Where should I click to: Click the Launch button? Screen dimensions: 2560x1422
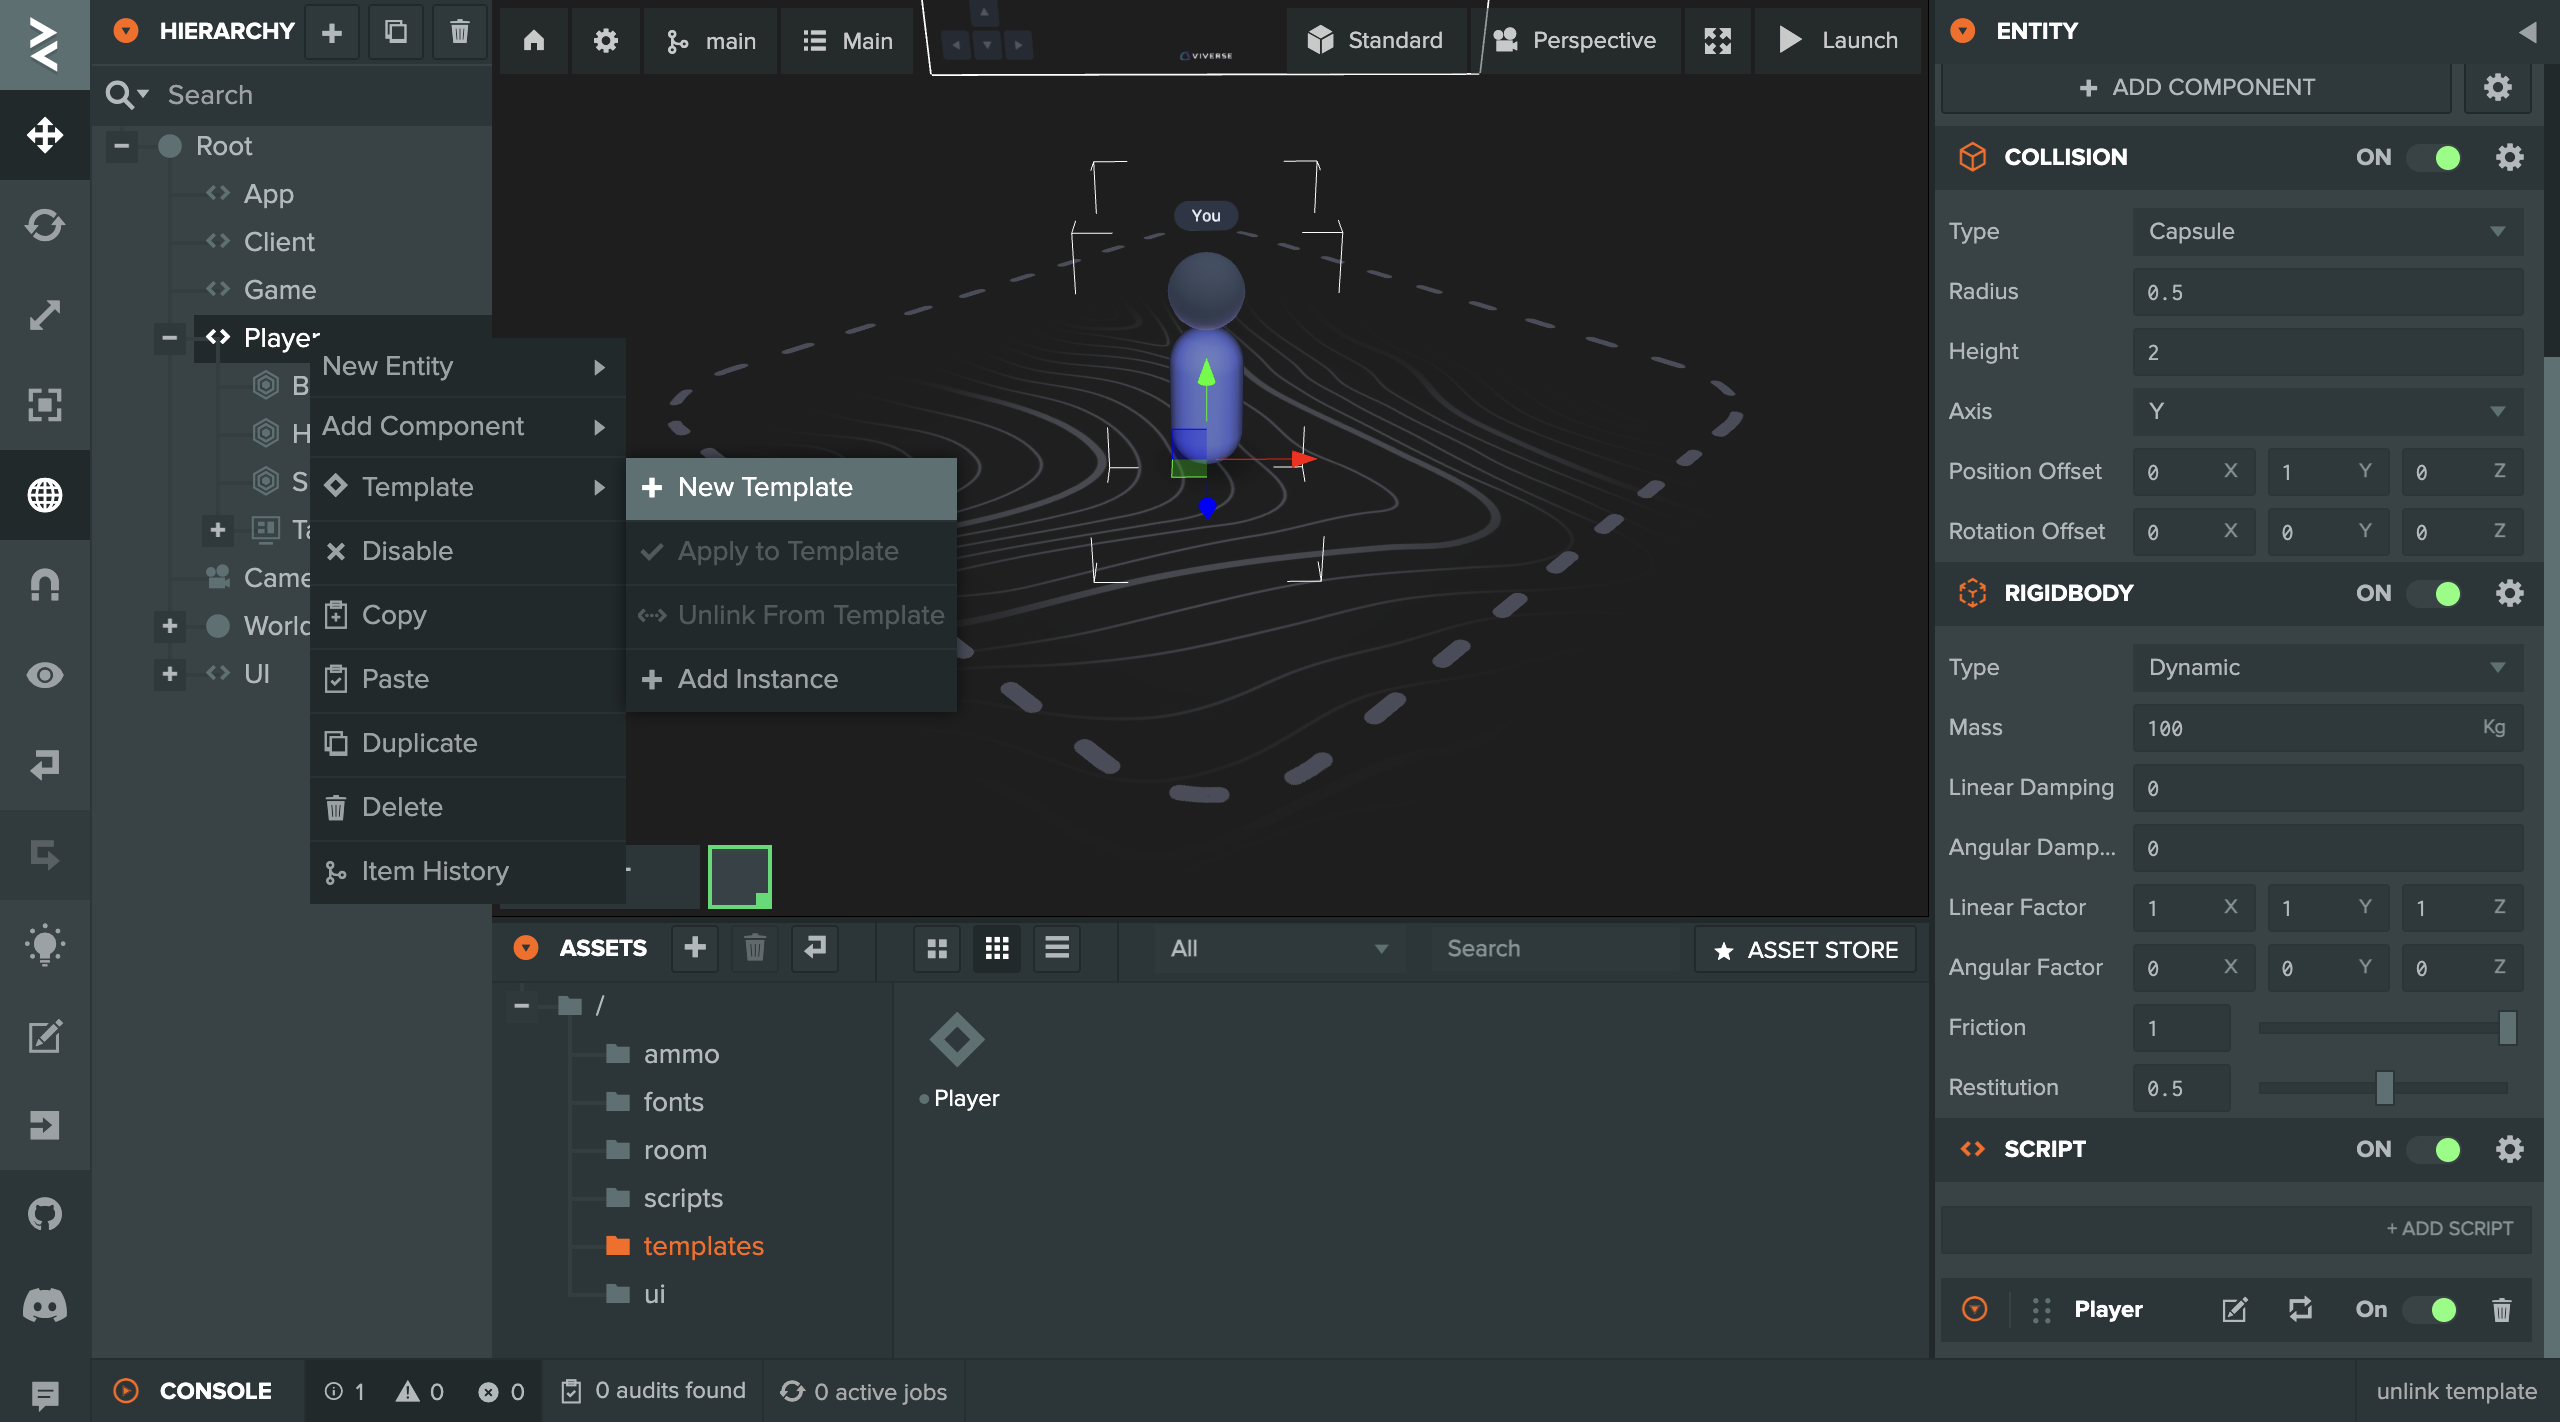pyautogui.click(x=1838, y=41)
